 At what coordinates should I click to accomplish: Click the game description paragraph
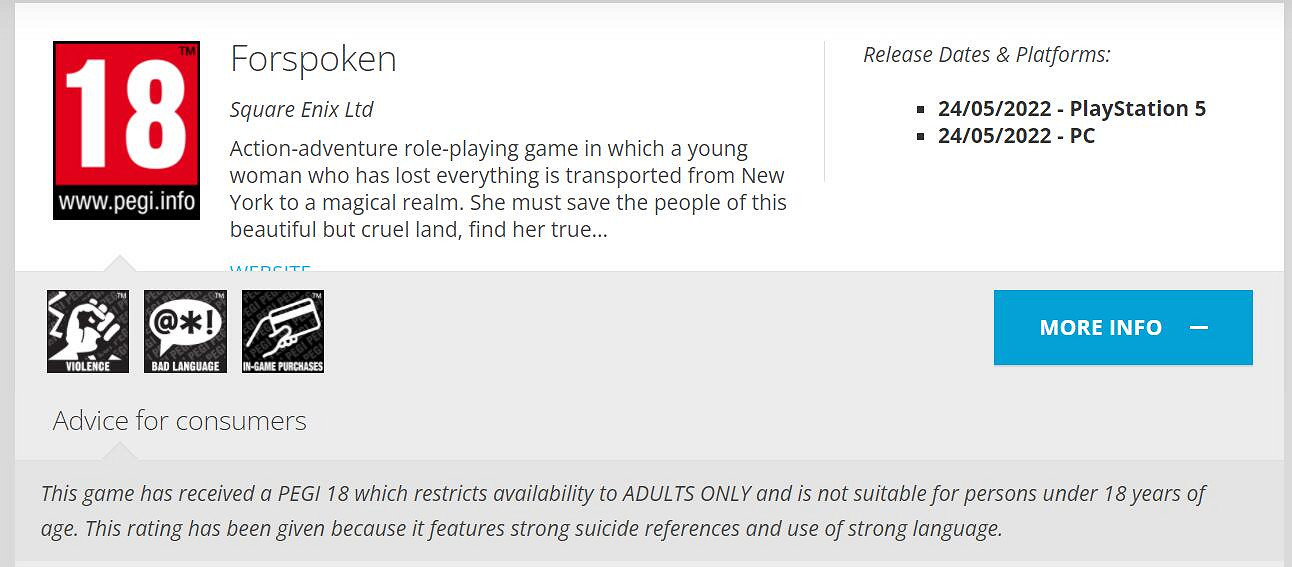[x=508, y=189]
